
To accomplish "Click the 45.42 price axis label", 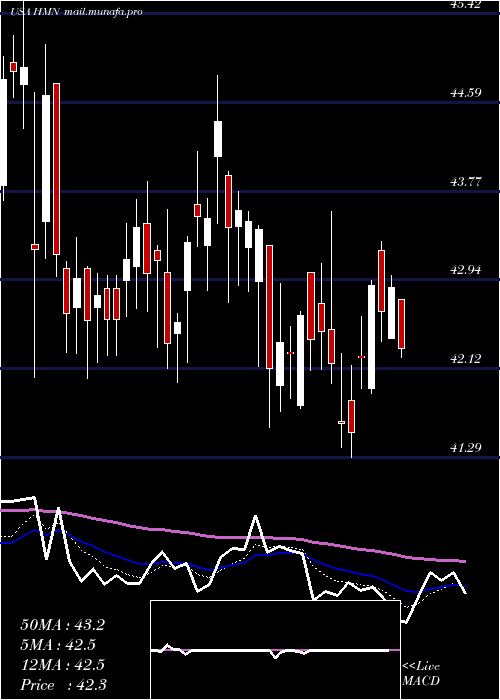I will [468, 4].
